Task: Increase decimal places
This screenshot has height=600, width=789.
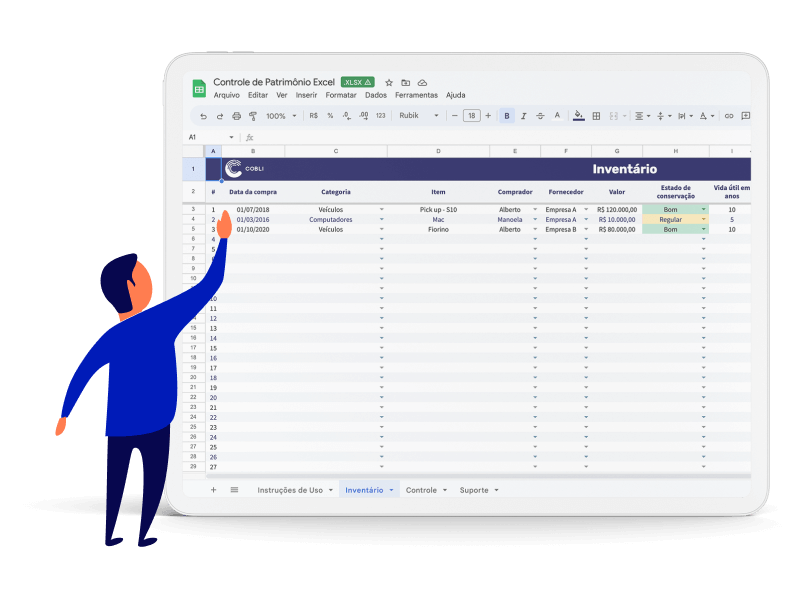Action: (364, 116)
